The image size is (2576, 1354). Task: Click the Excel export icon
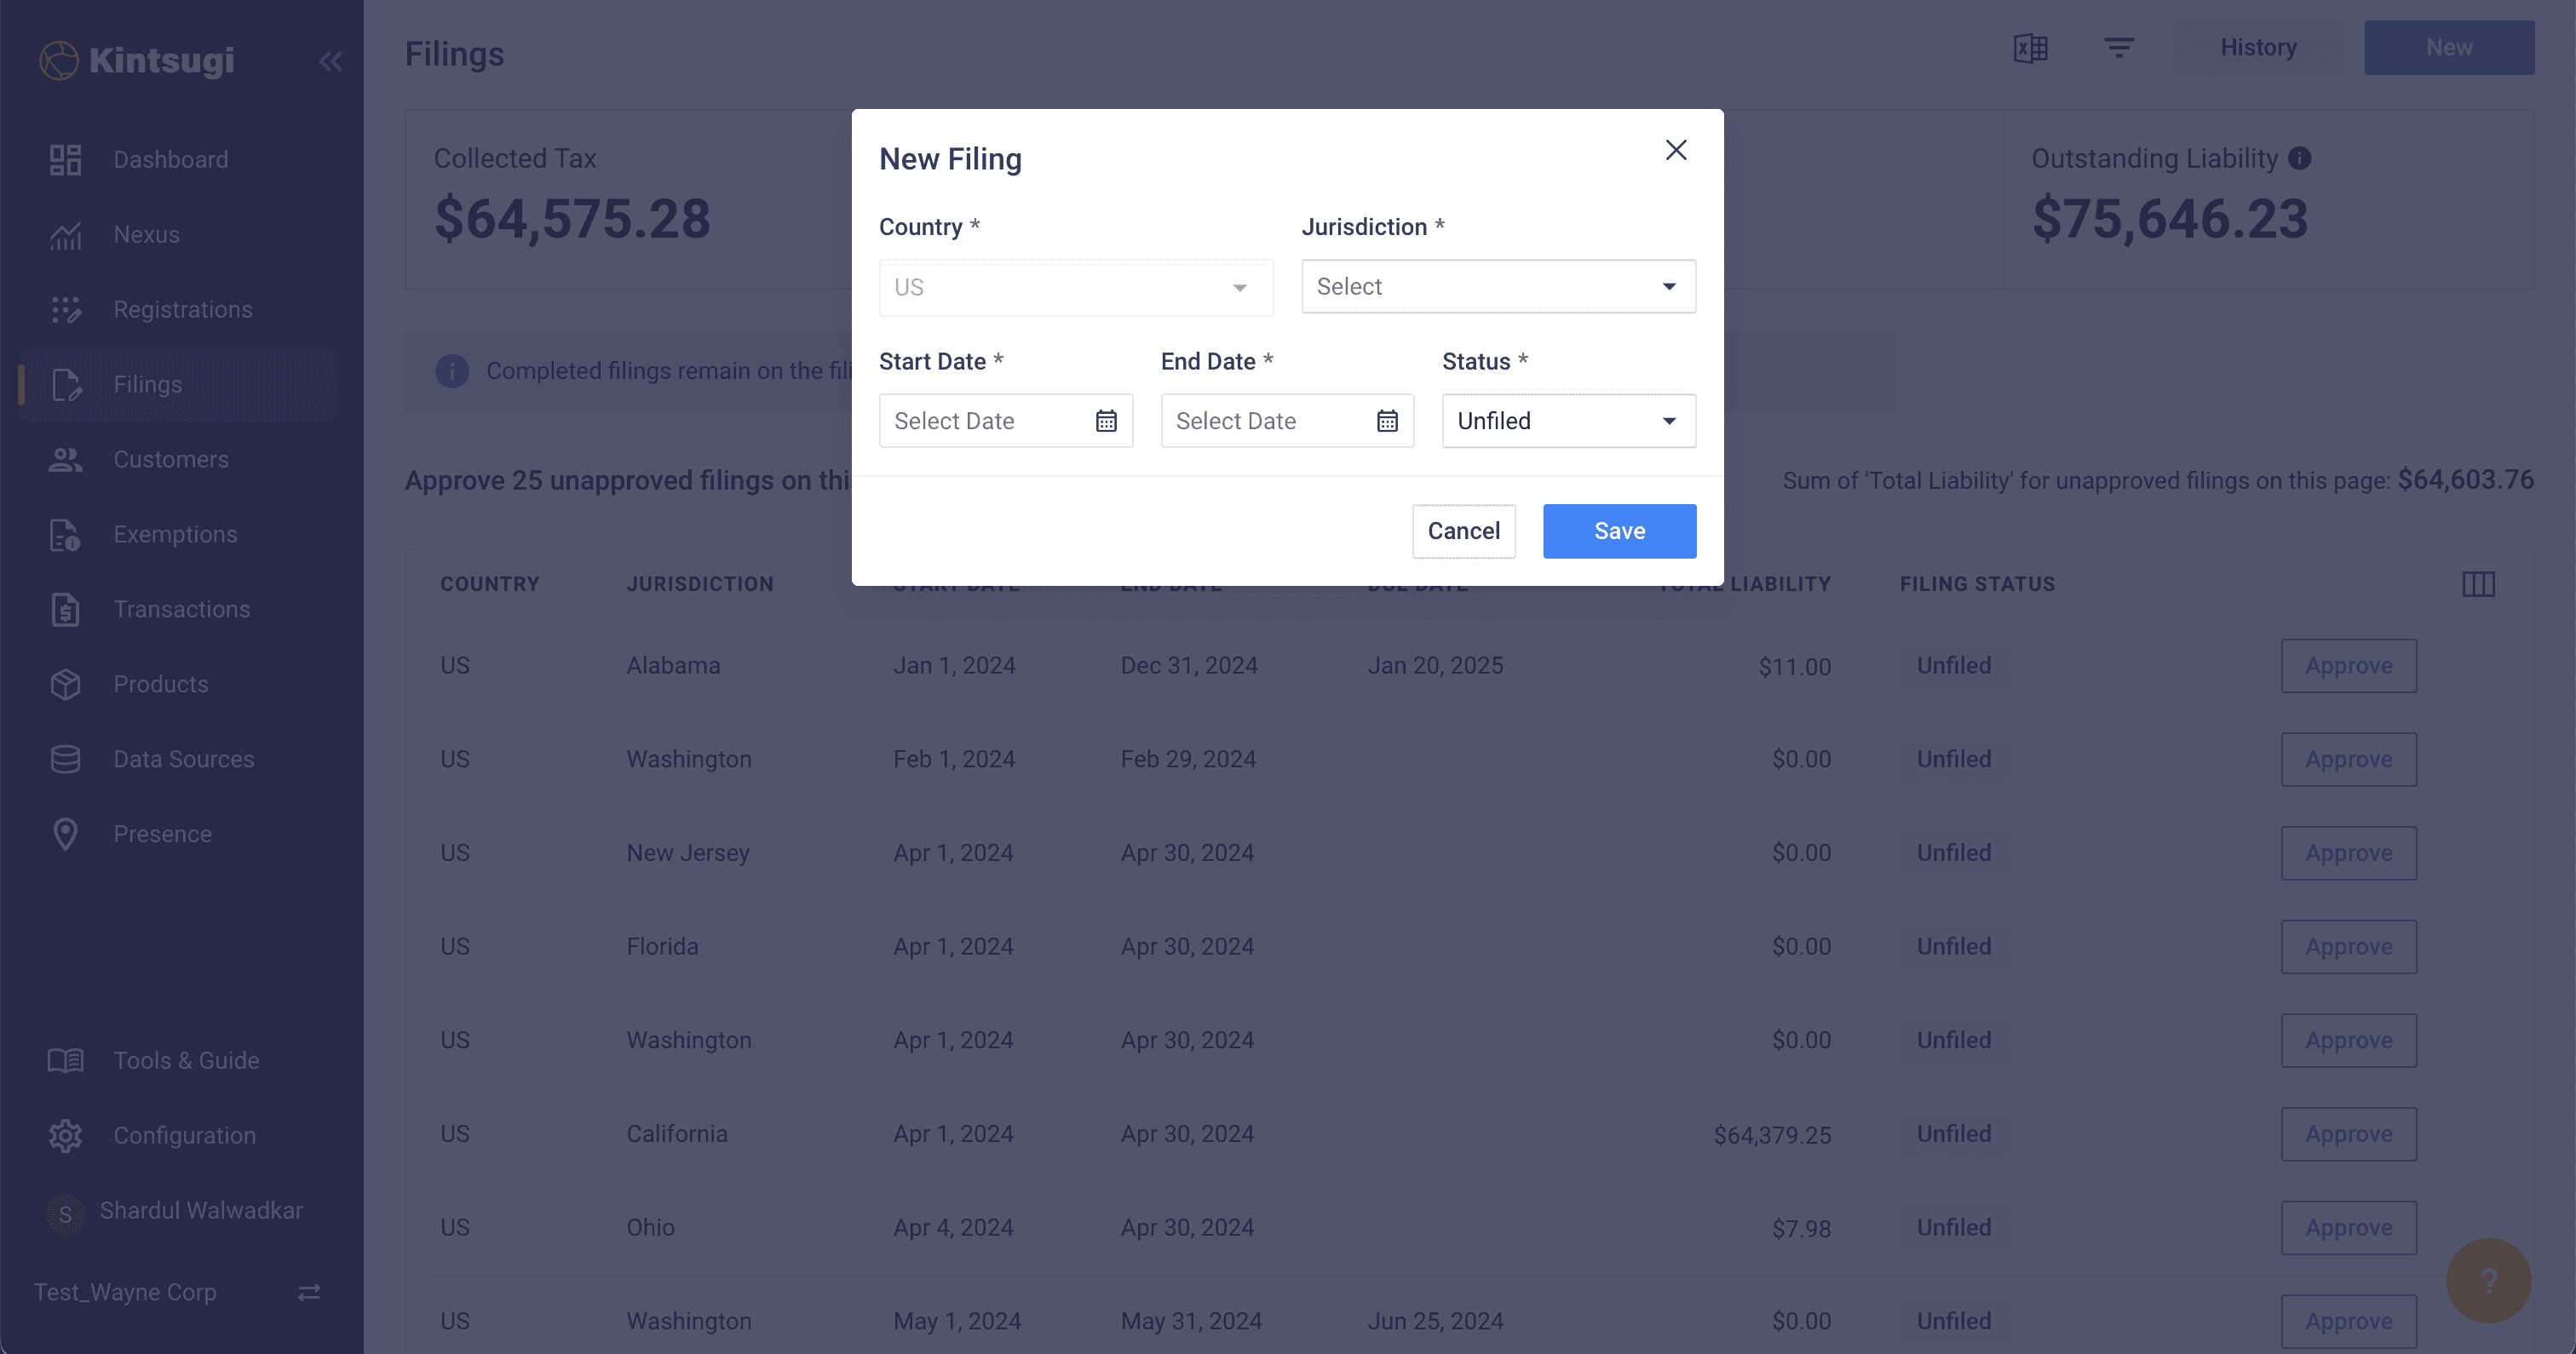point(2030,48)
